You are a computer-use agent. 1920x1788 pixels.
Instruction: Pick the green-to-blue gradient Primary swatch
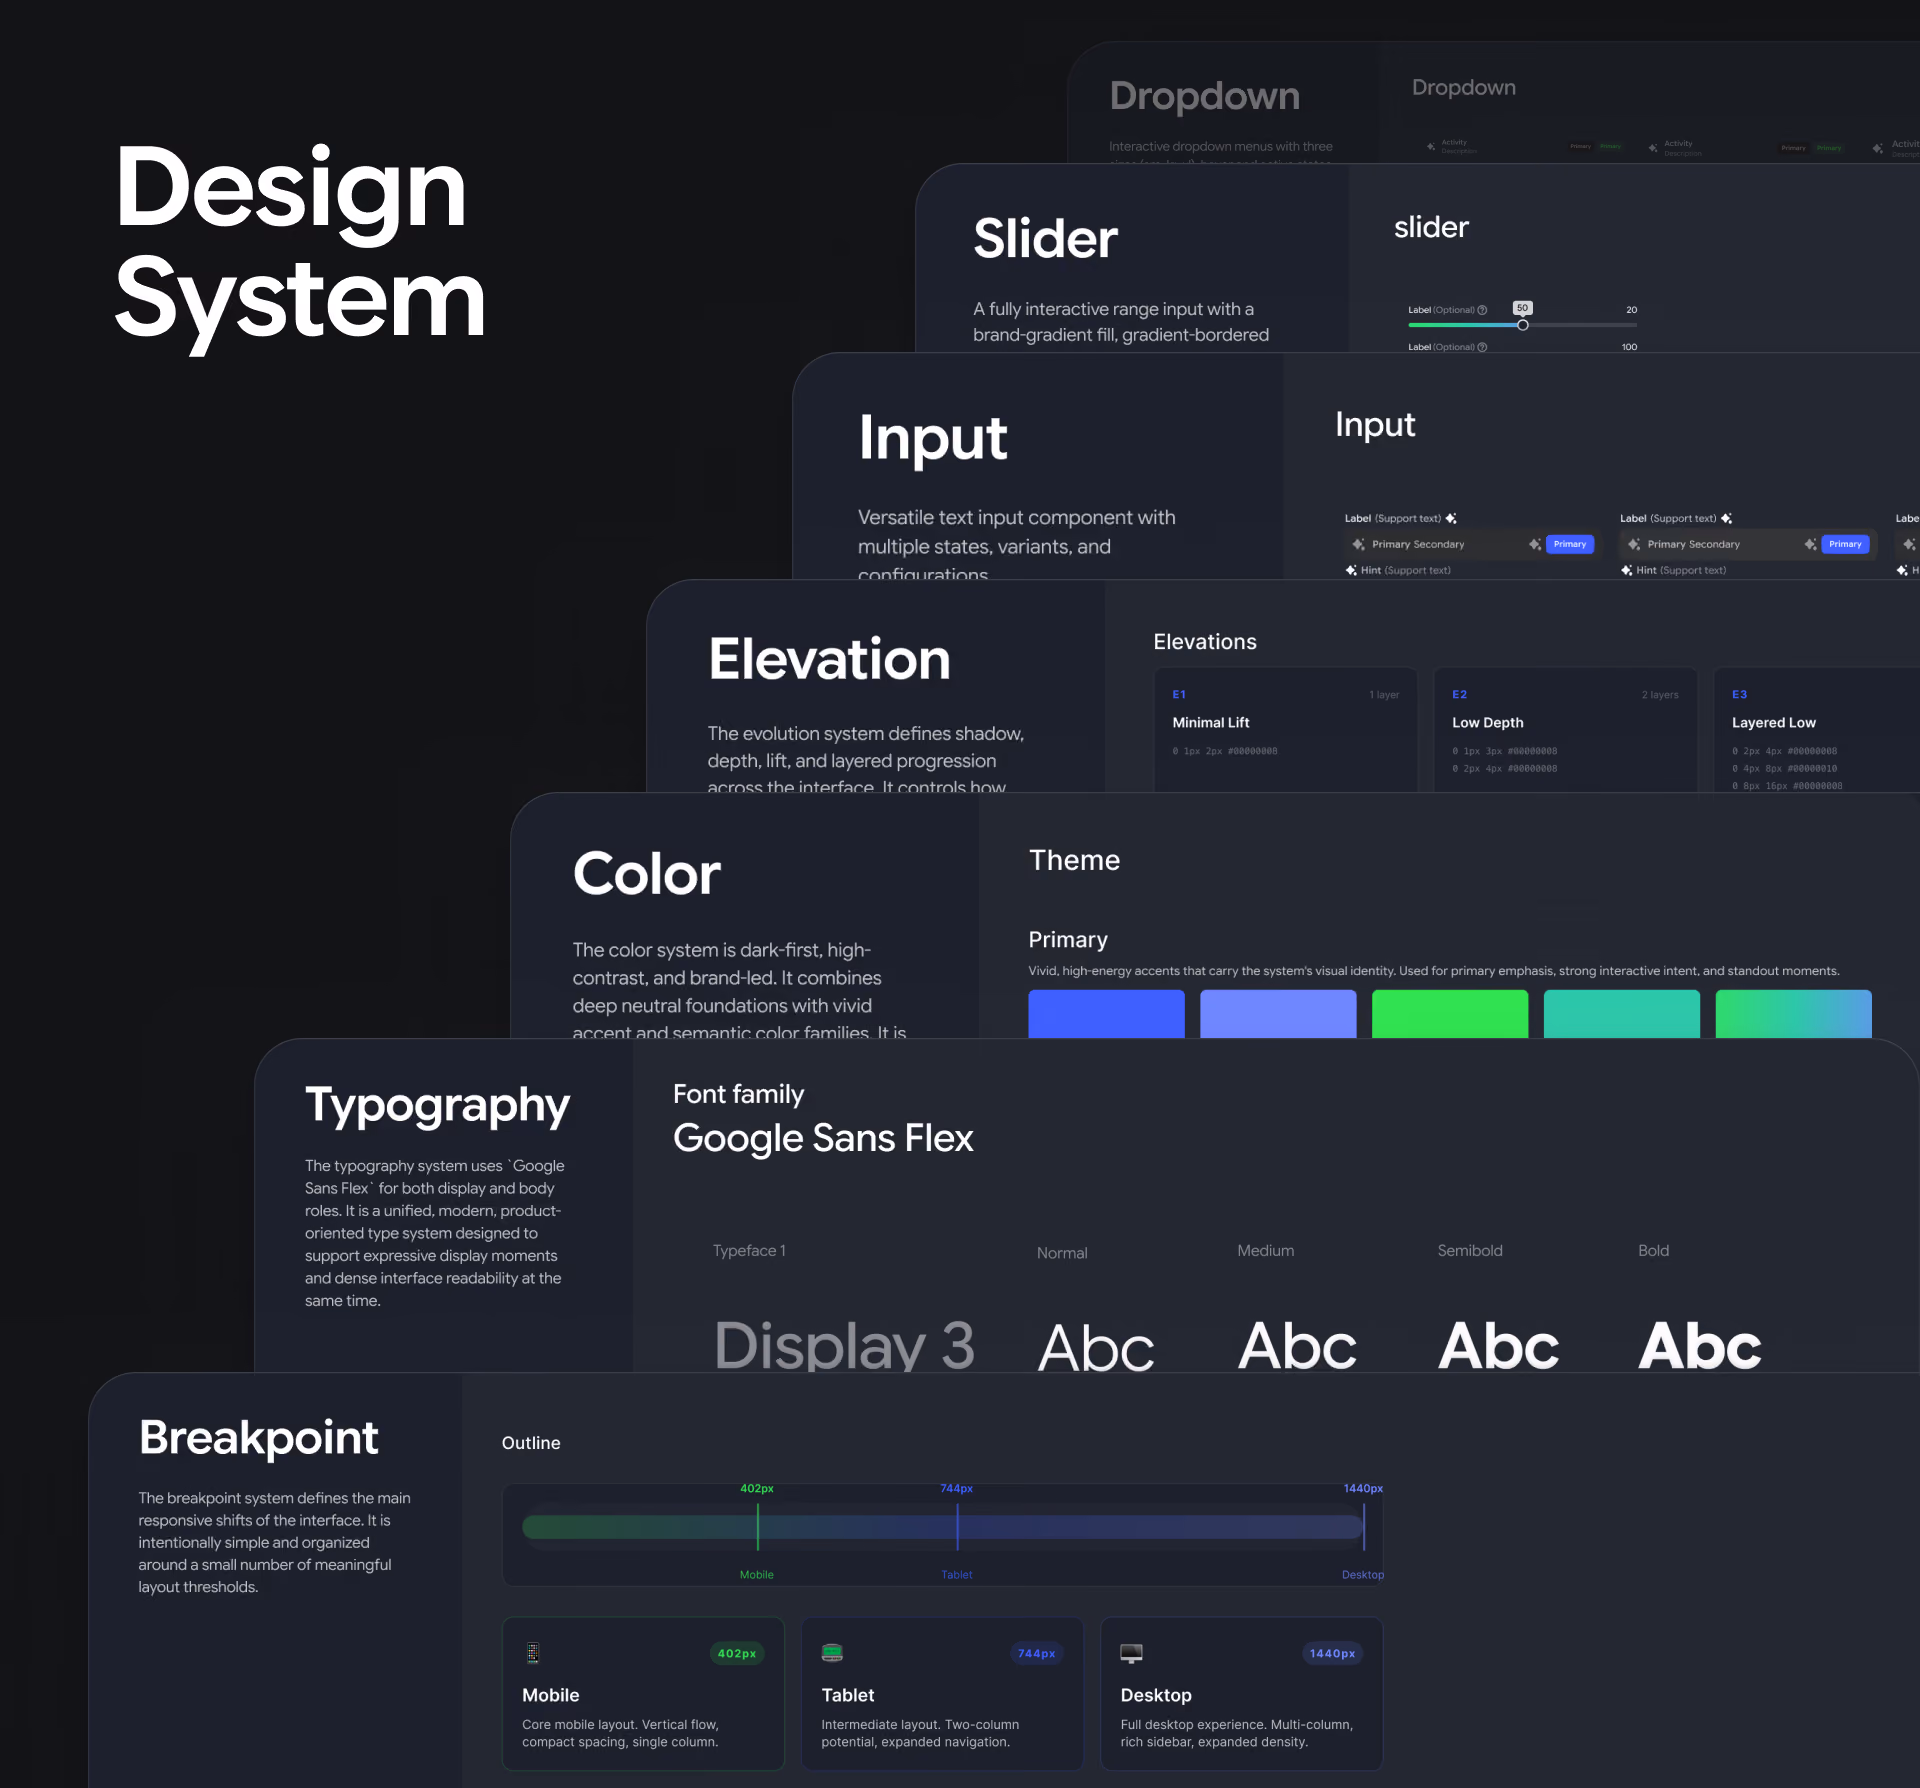click(x=1794, y=1014)
